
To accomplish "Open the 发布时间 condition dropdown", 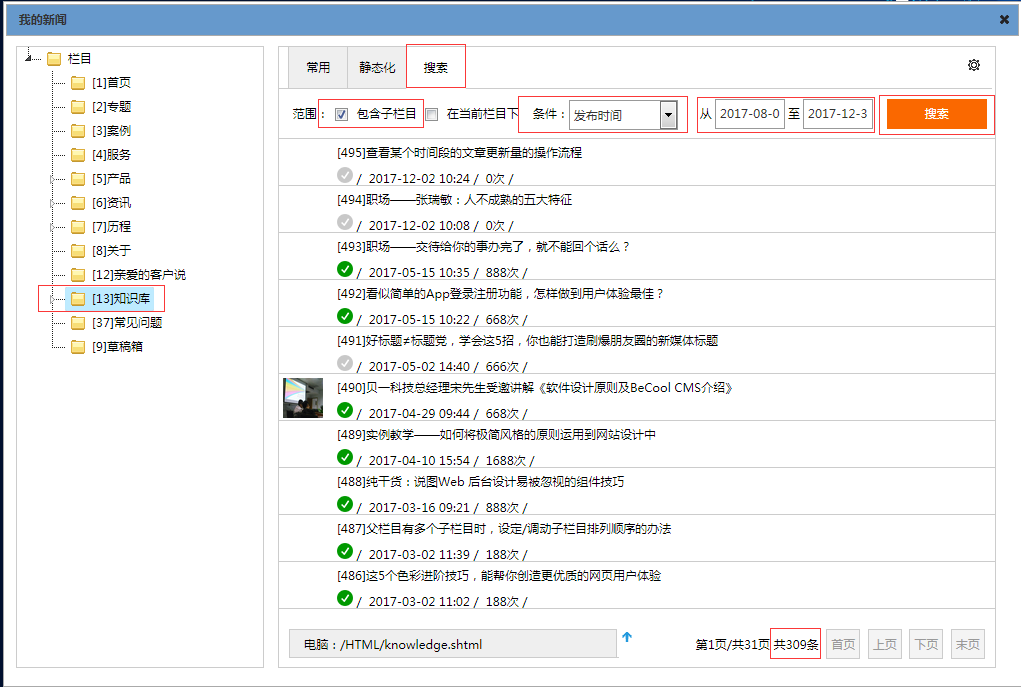I will (668, 115).
